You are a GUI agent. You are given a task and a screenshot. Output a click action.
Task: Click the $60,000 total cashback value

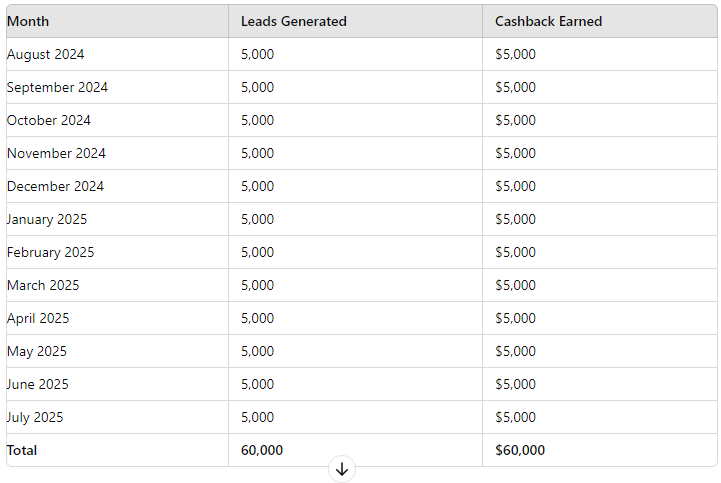click(520, 450)
